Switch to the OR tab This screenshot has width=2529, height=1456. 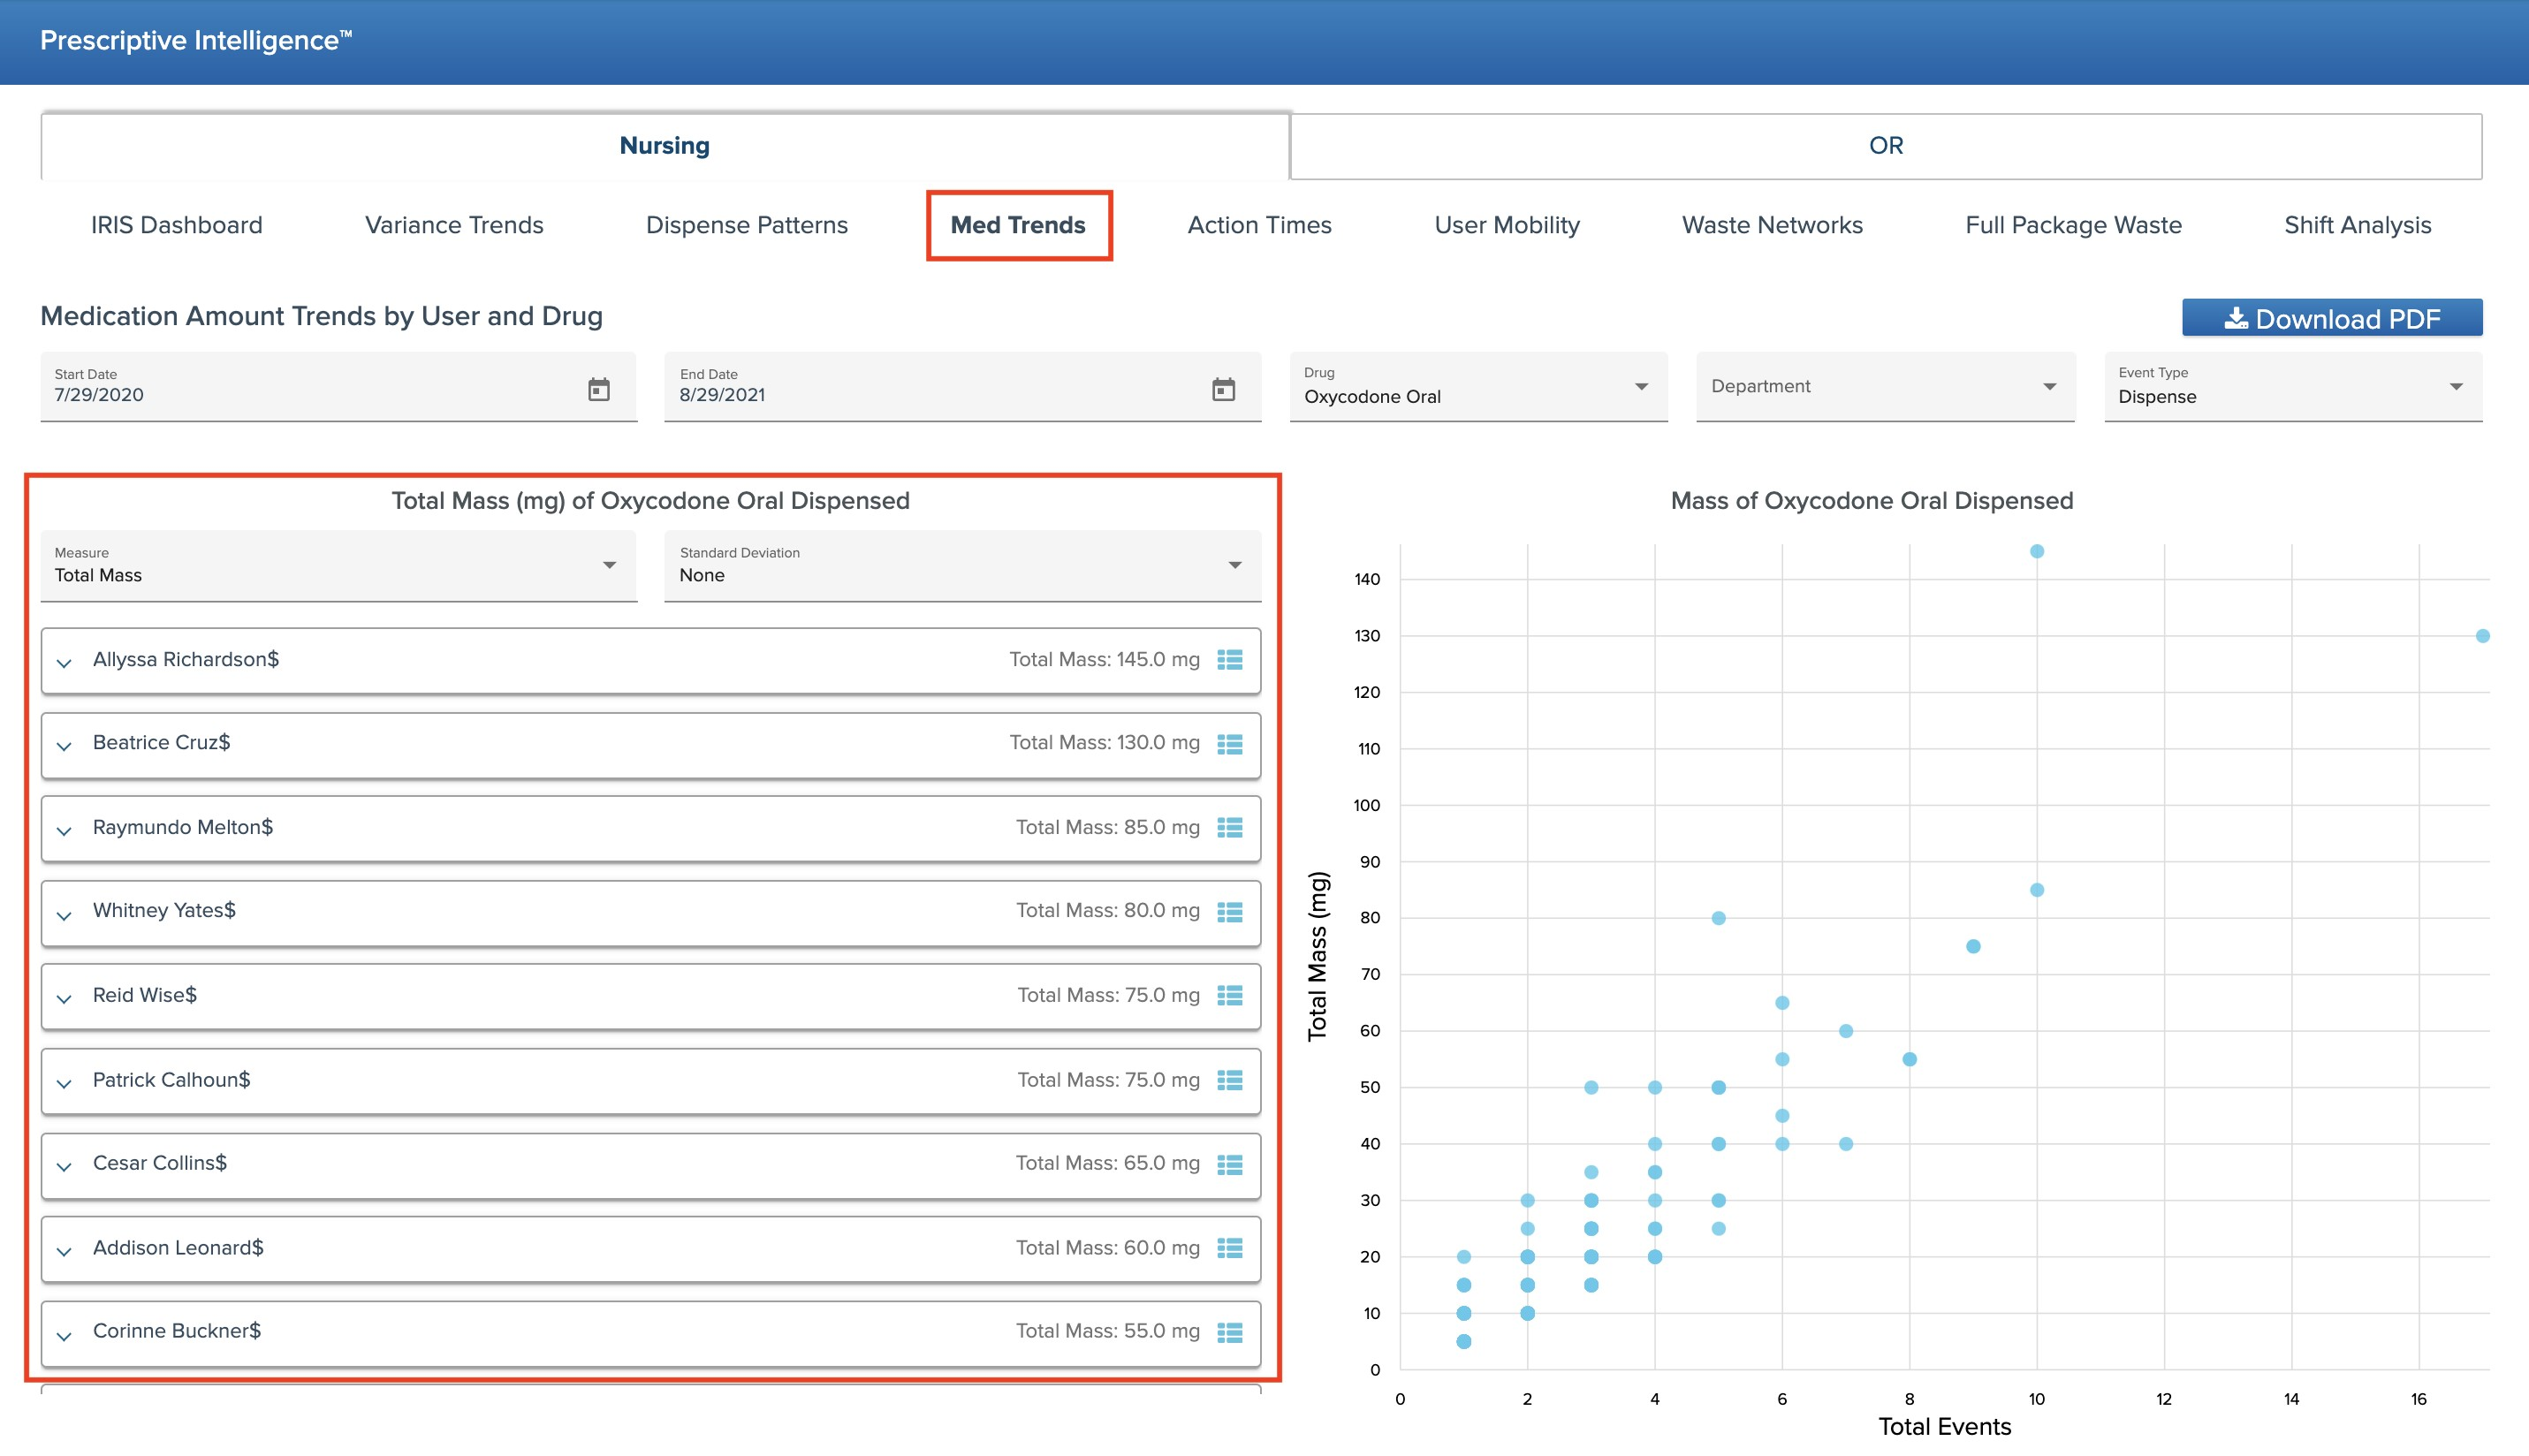coord(1885,146)
